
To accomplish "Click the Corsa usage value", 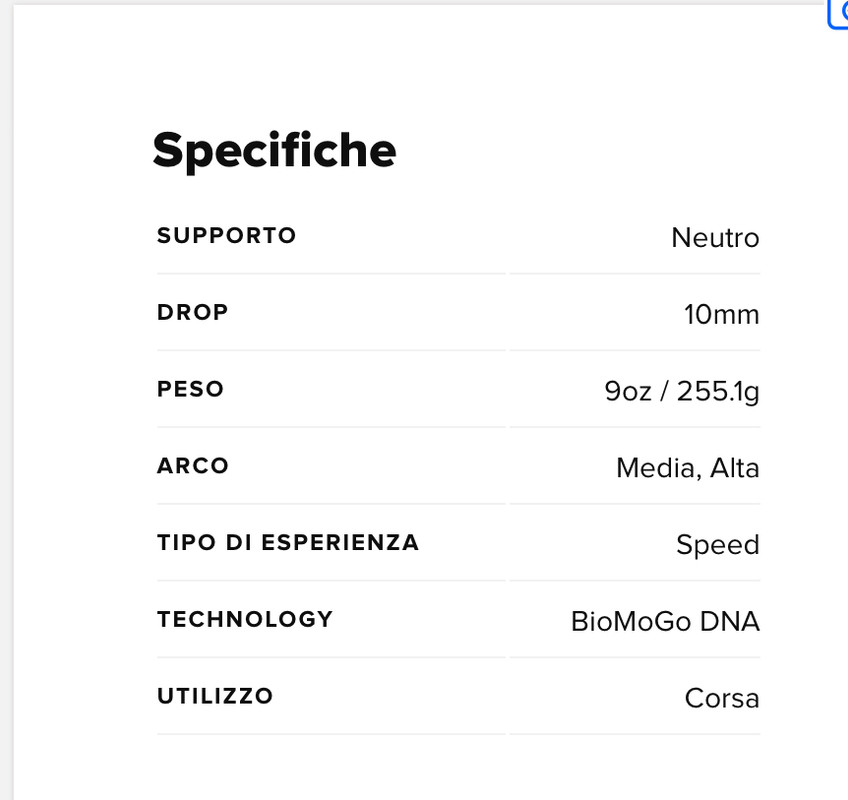I will tap(722, 698).
